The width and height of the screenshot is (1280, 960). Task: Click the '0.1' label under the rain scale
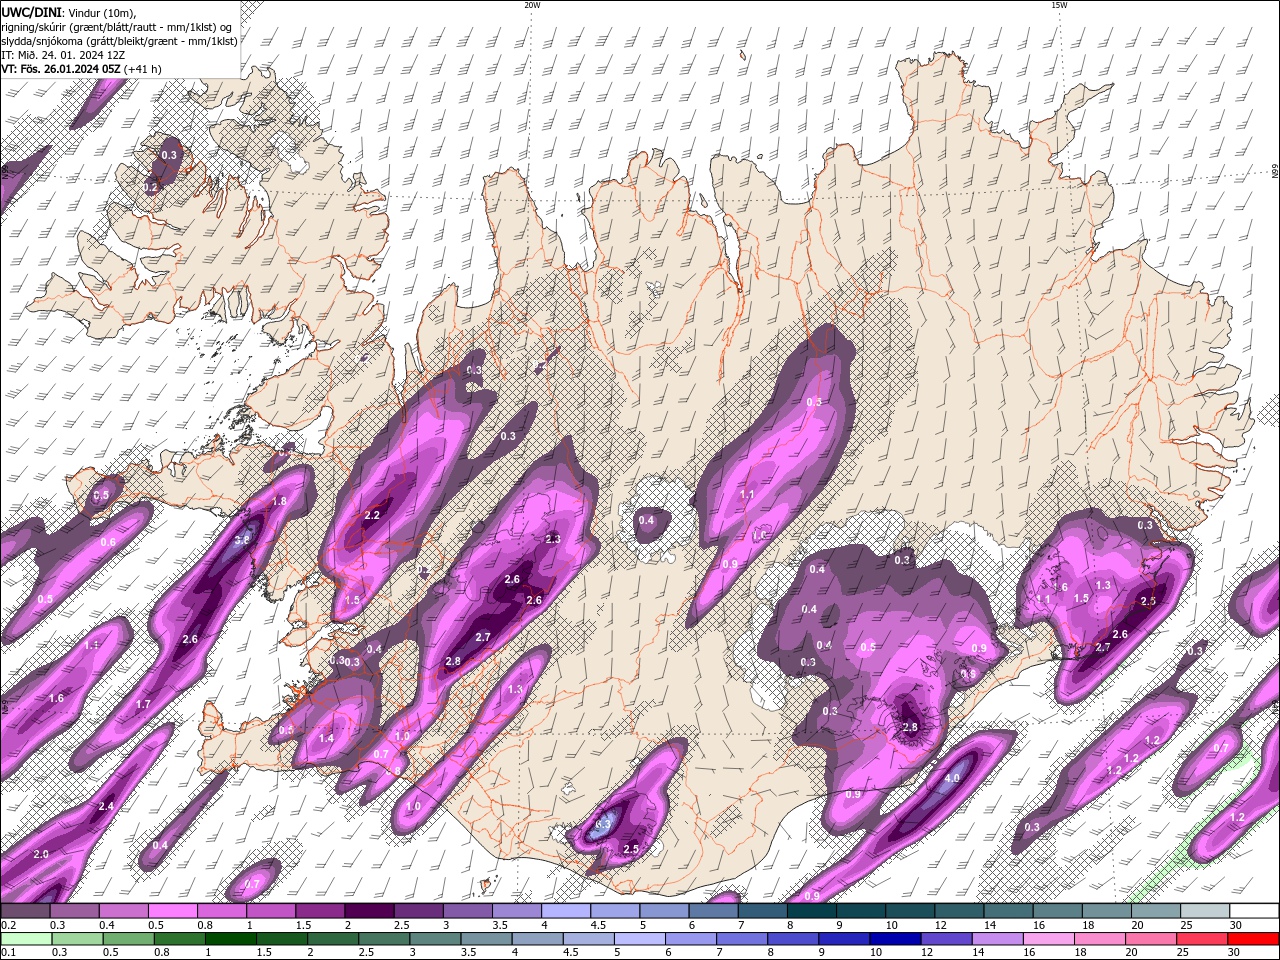click(x=8, y=952)
